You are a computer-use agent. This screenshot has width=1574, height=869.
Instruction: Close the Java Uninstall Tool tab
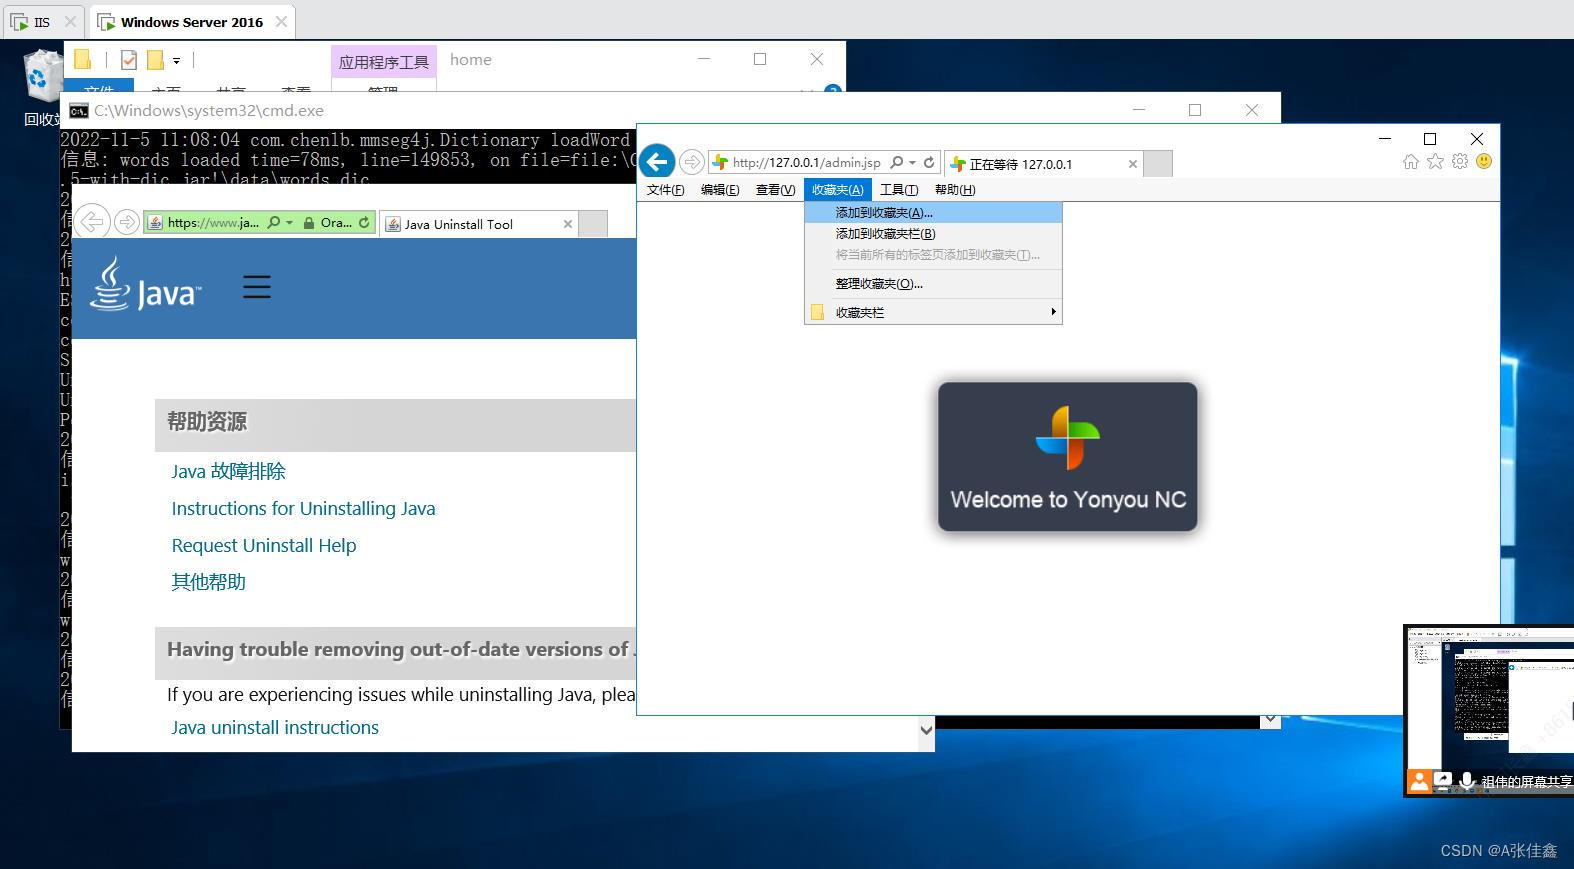click(568, 224)
